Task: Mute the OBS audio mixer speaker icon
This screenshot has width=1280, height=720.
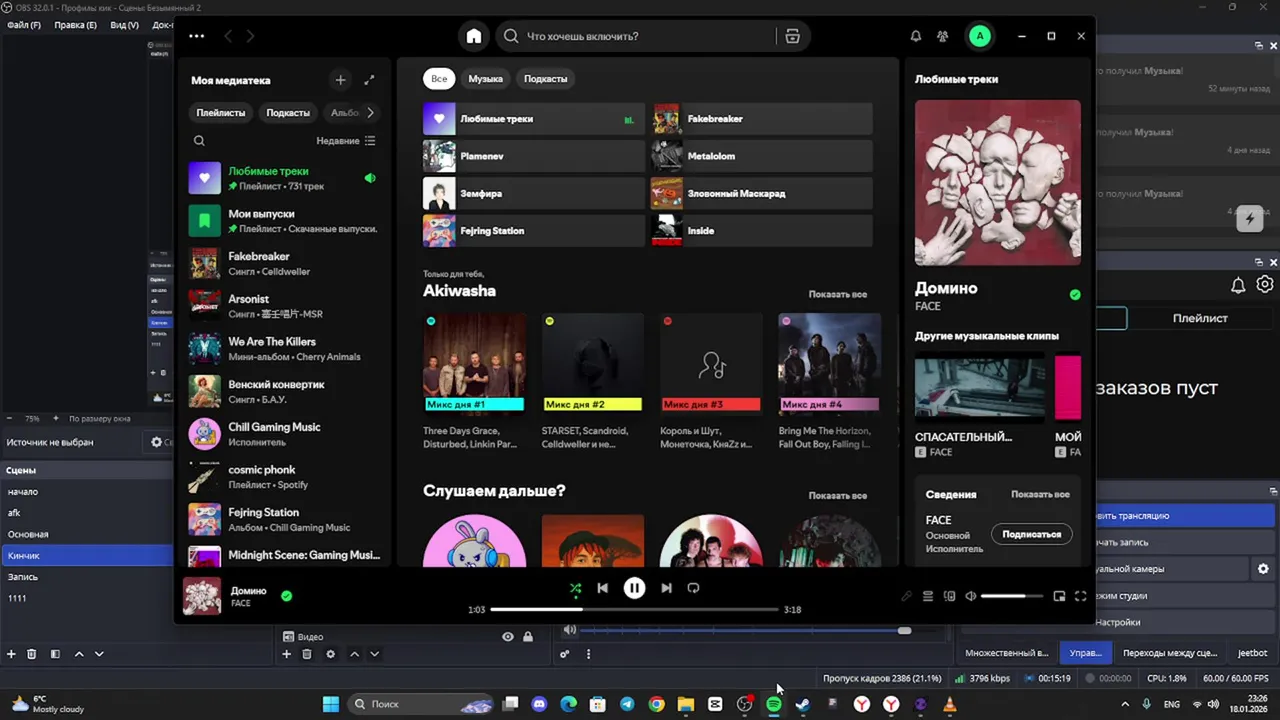Action: click(x=569, y=630)
